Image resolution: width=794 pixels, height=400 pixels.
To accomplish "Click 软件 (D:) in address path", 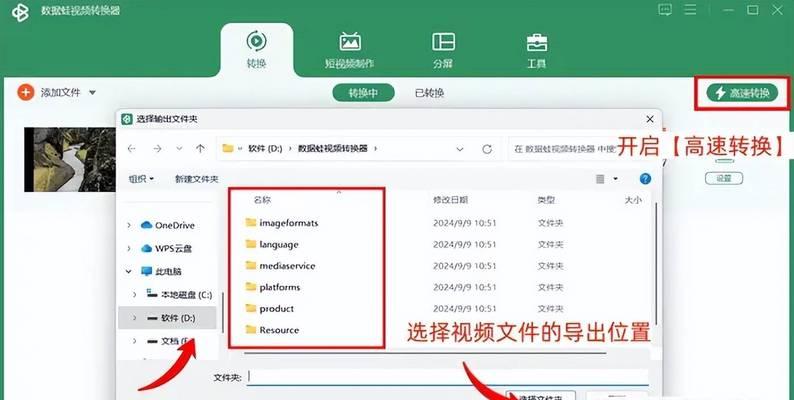I will 265,148.
